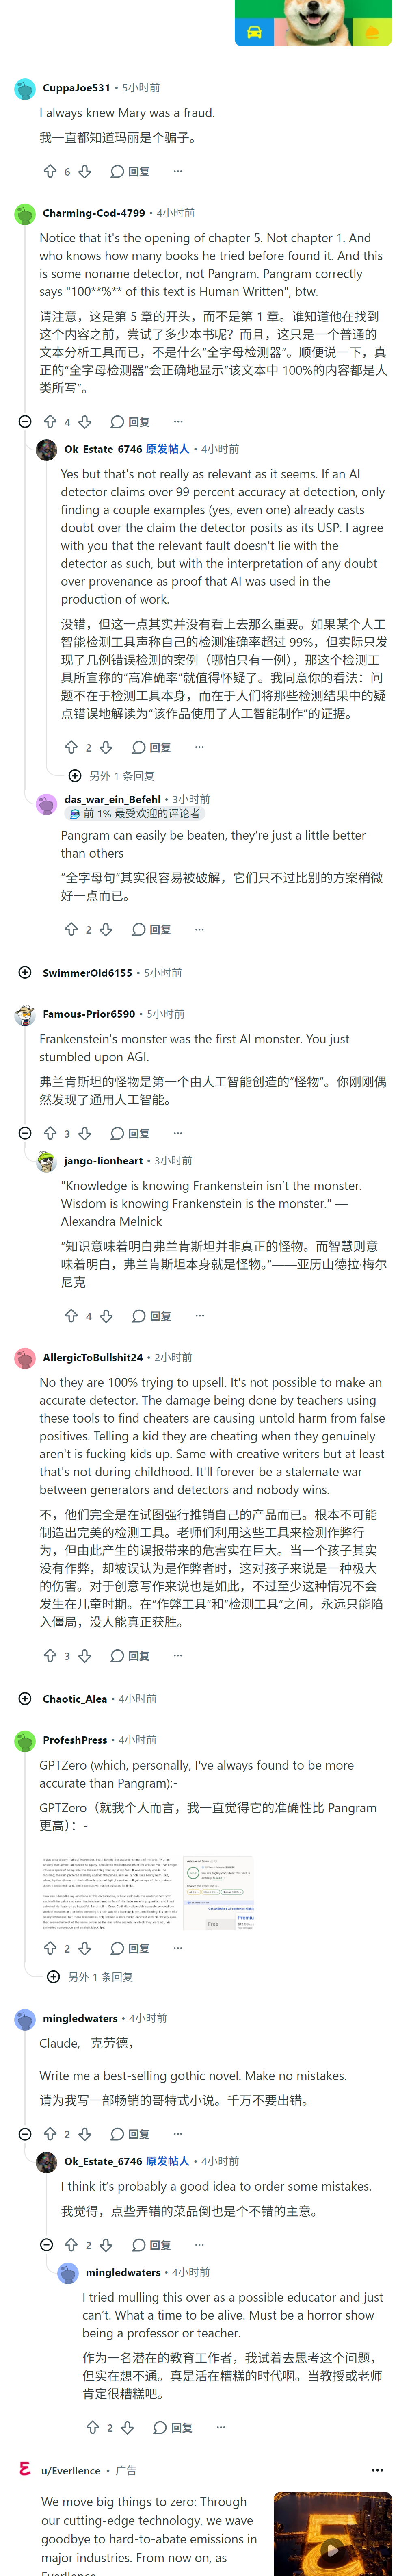Open u/Everllence advertiser profile
Screen dimensions: 398x2576
click(x=71, y=2469)
